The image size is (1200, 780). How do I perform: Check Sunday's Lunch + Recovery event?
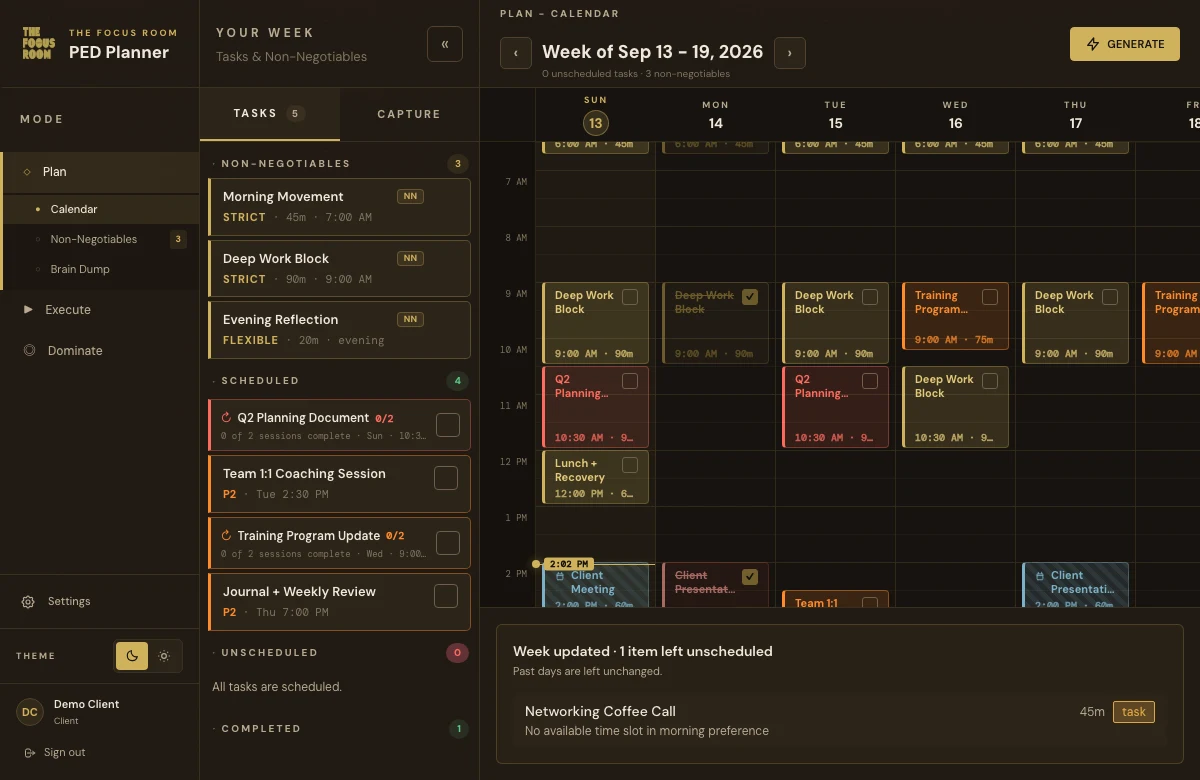click(x=630, y=465)
